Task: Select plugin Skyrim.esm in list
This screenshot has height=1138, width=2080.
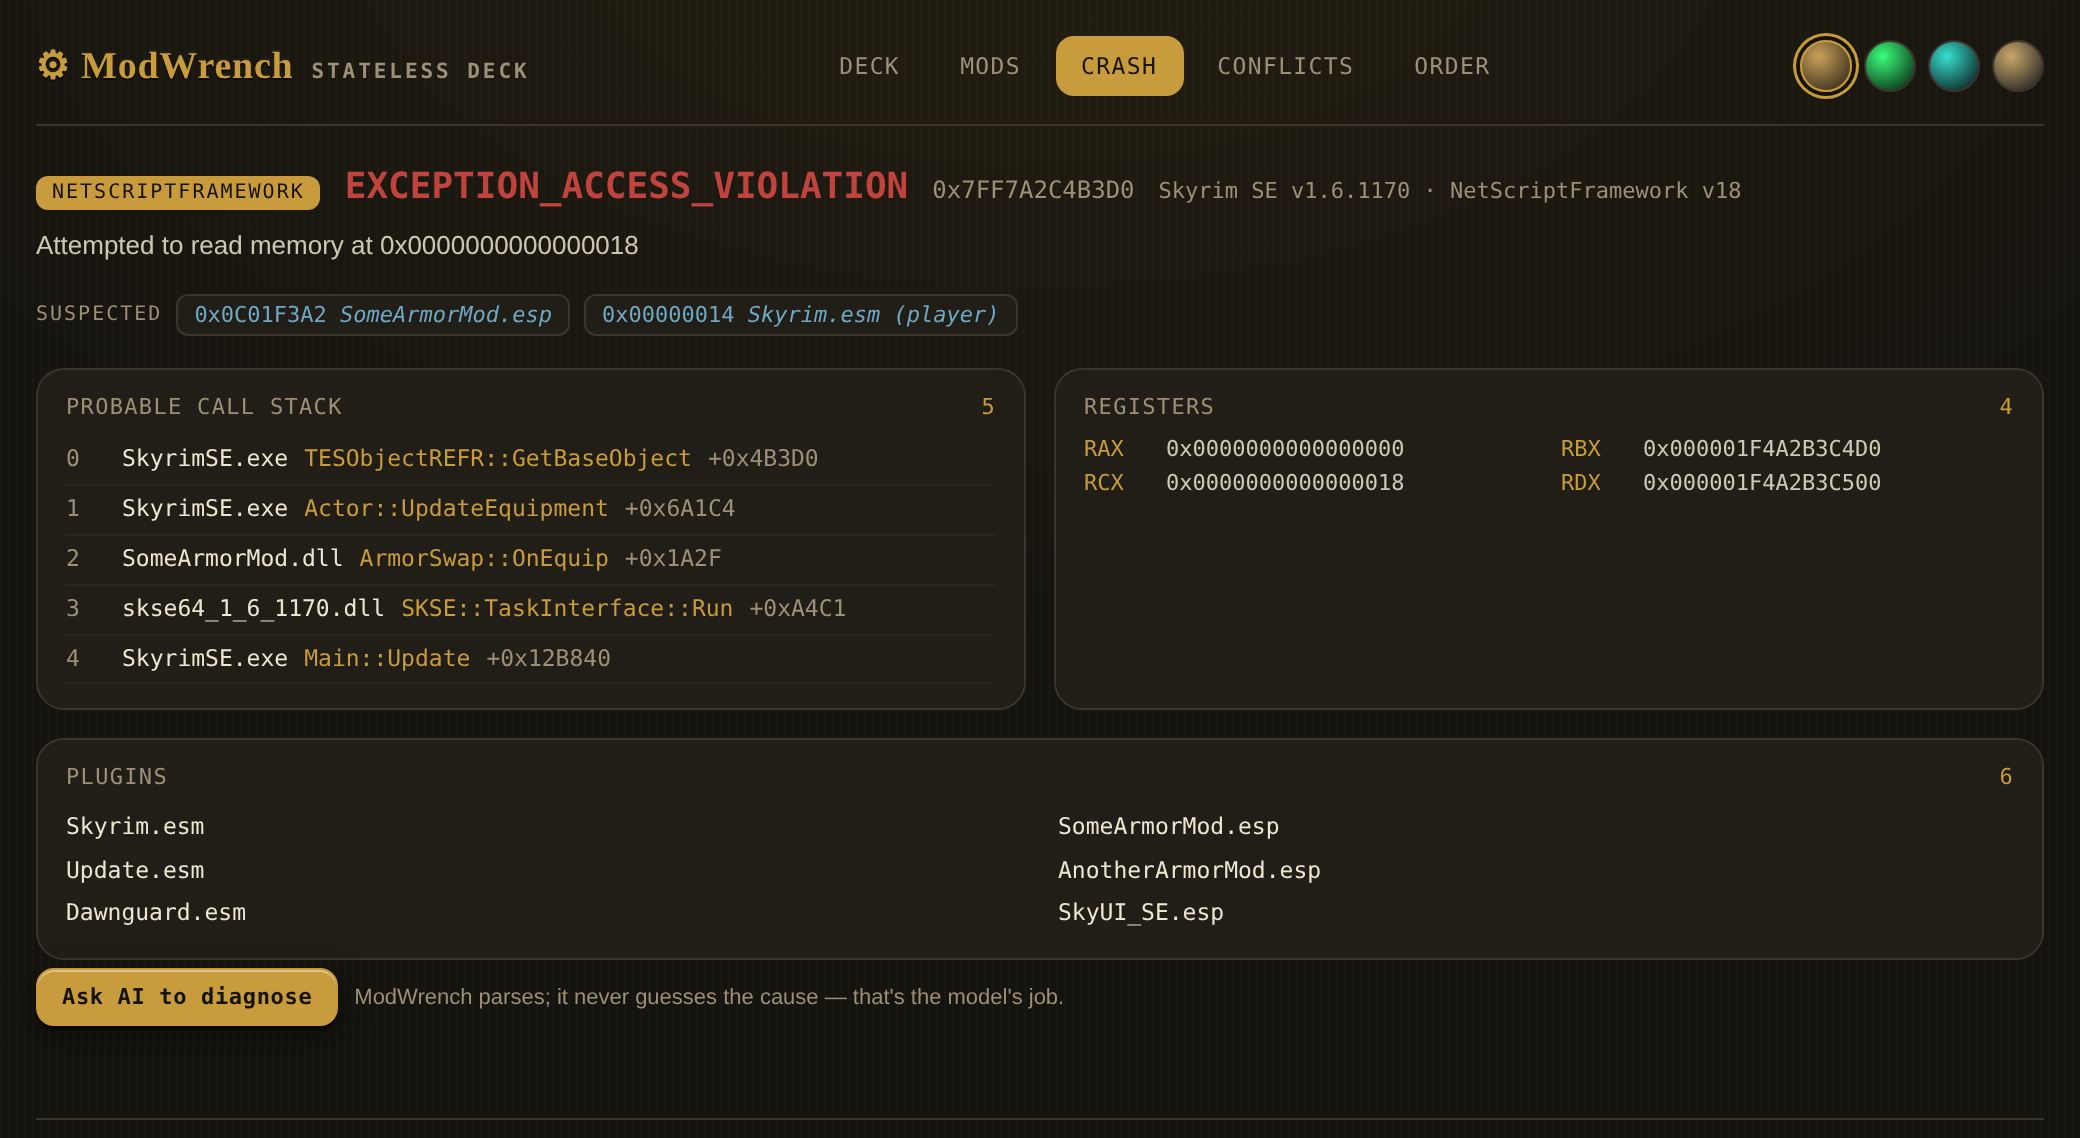Action: click(135, 826)
